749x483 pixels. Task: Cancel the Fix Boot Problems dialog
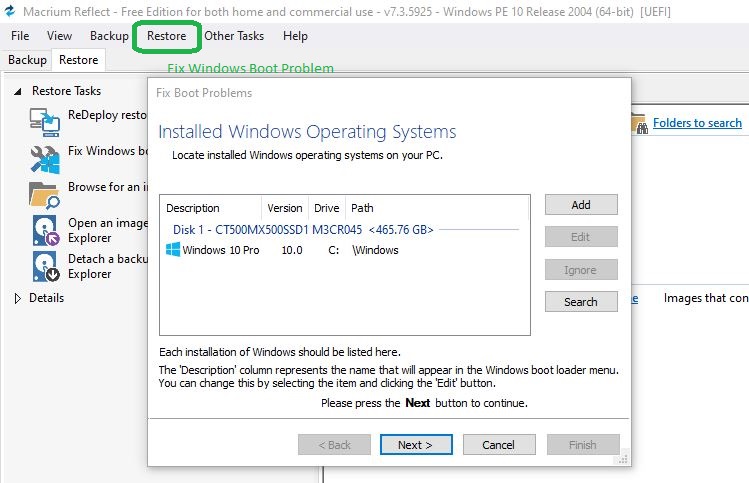click(499, 445)
